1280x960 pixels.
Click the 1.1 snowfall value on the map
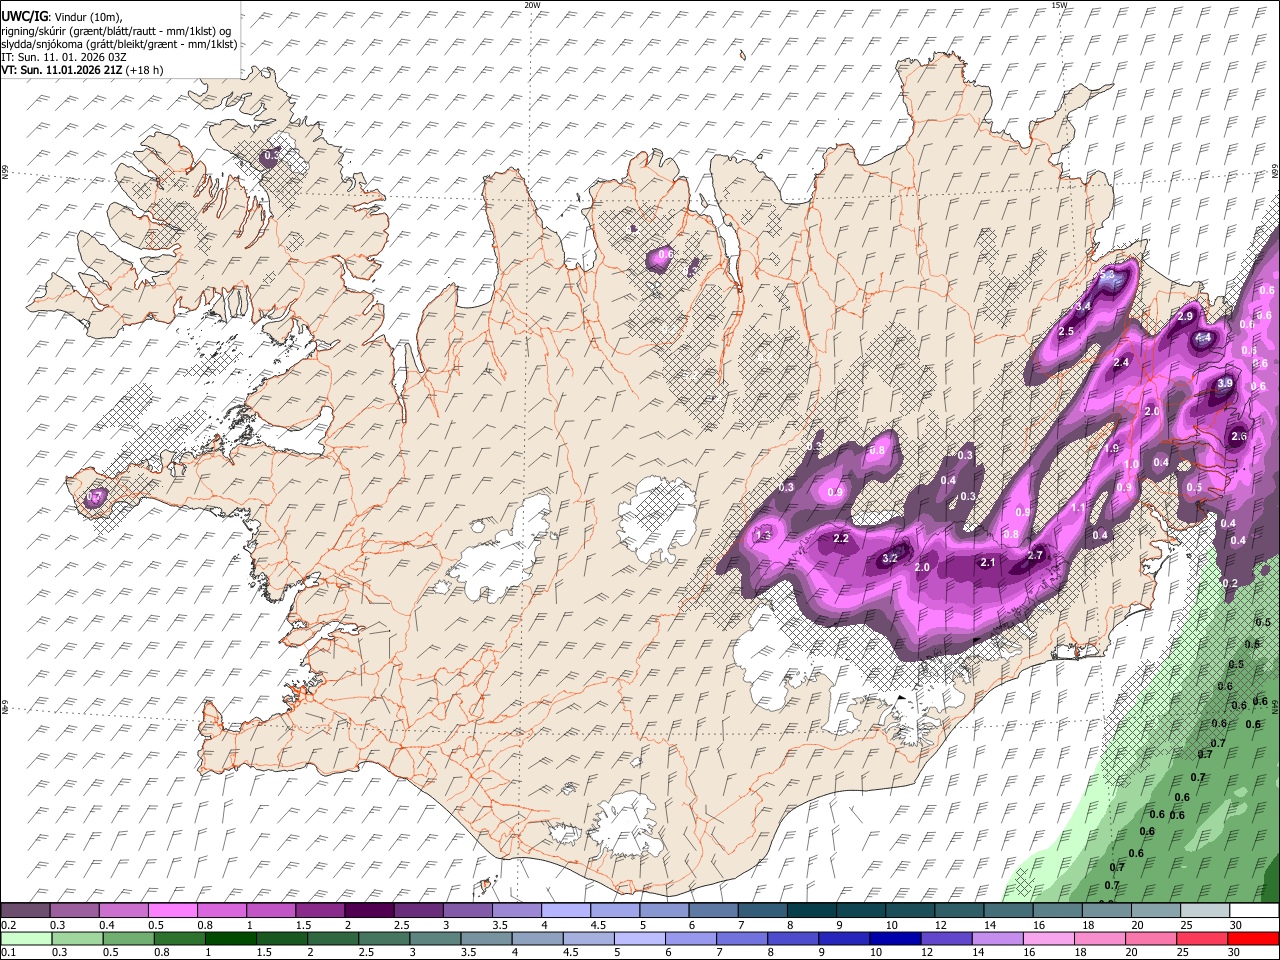(1078, 508)
